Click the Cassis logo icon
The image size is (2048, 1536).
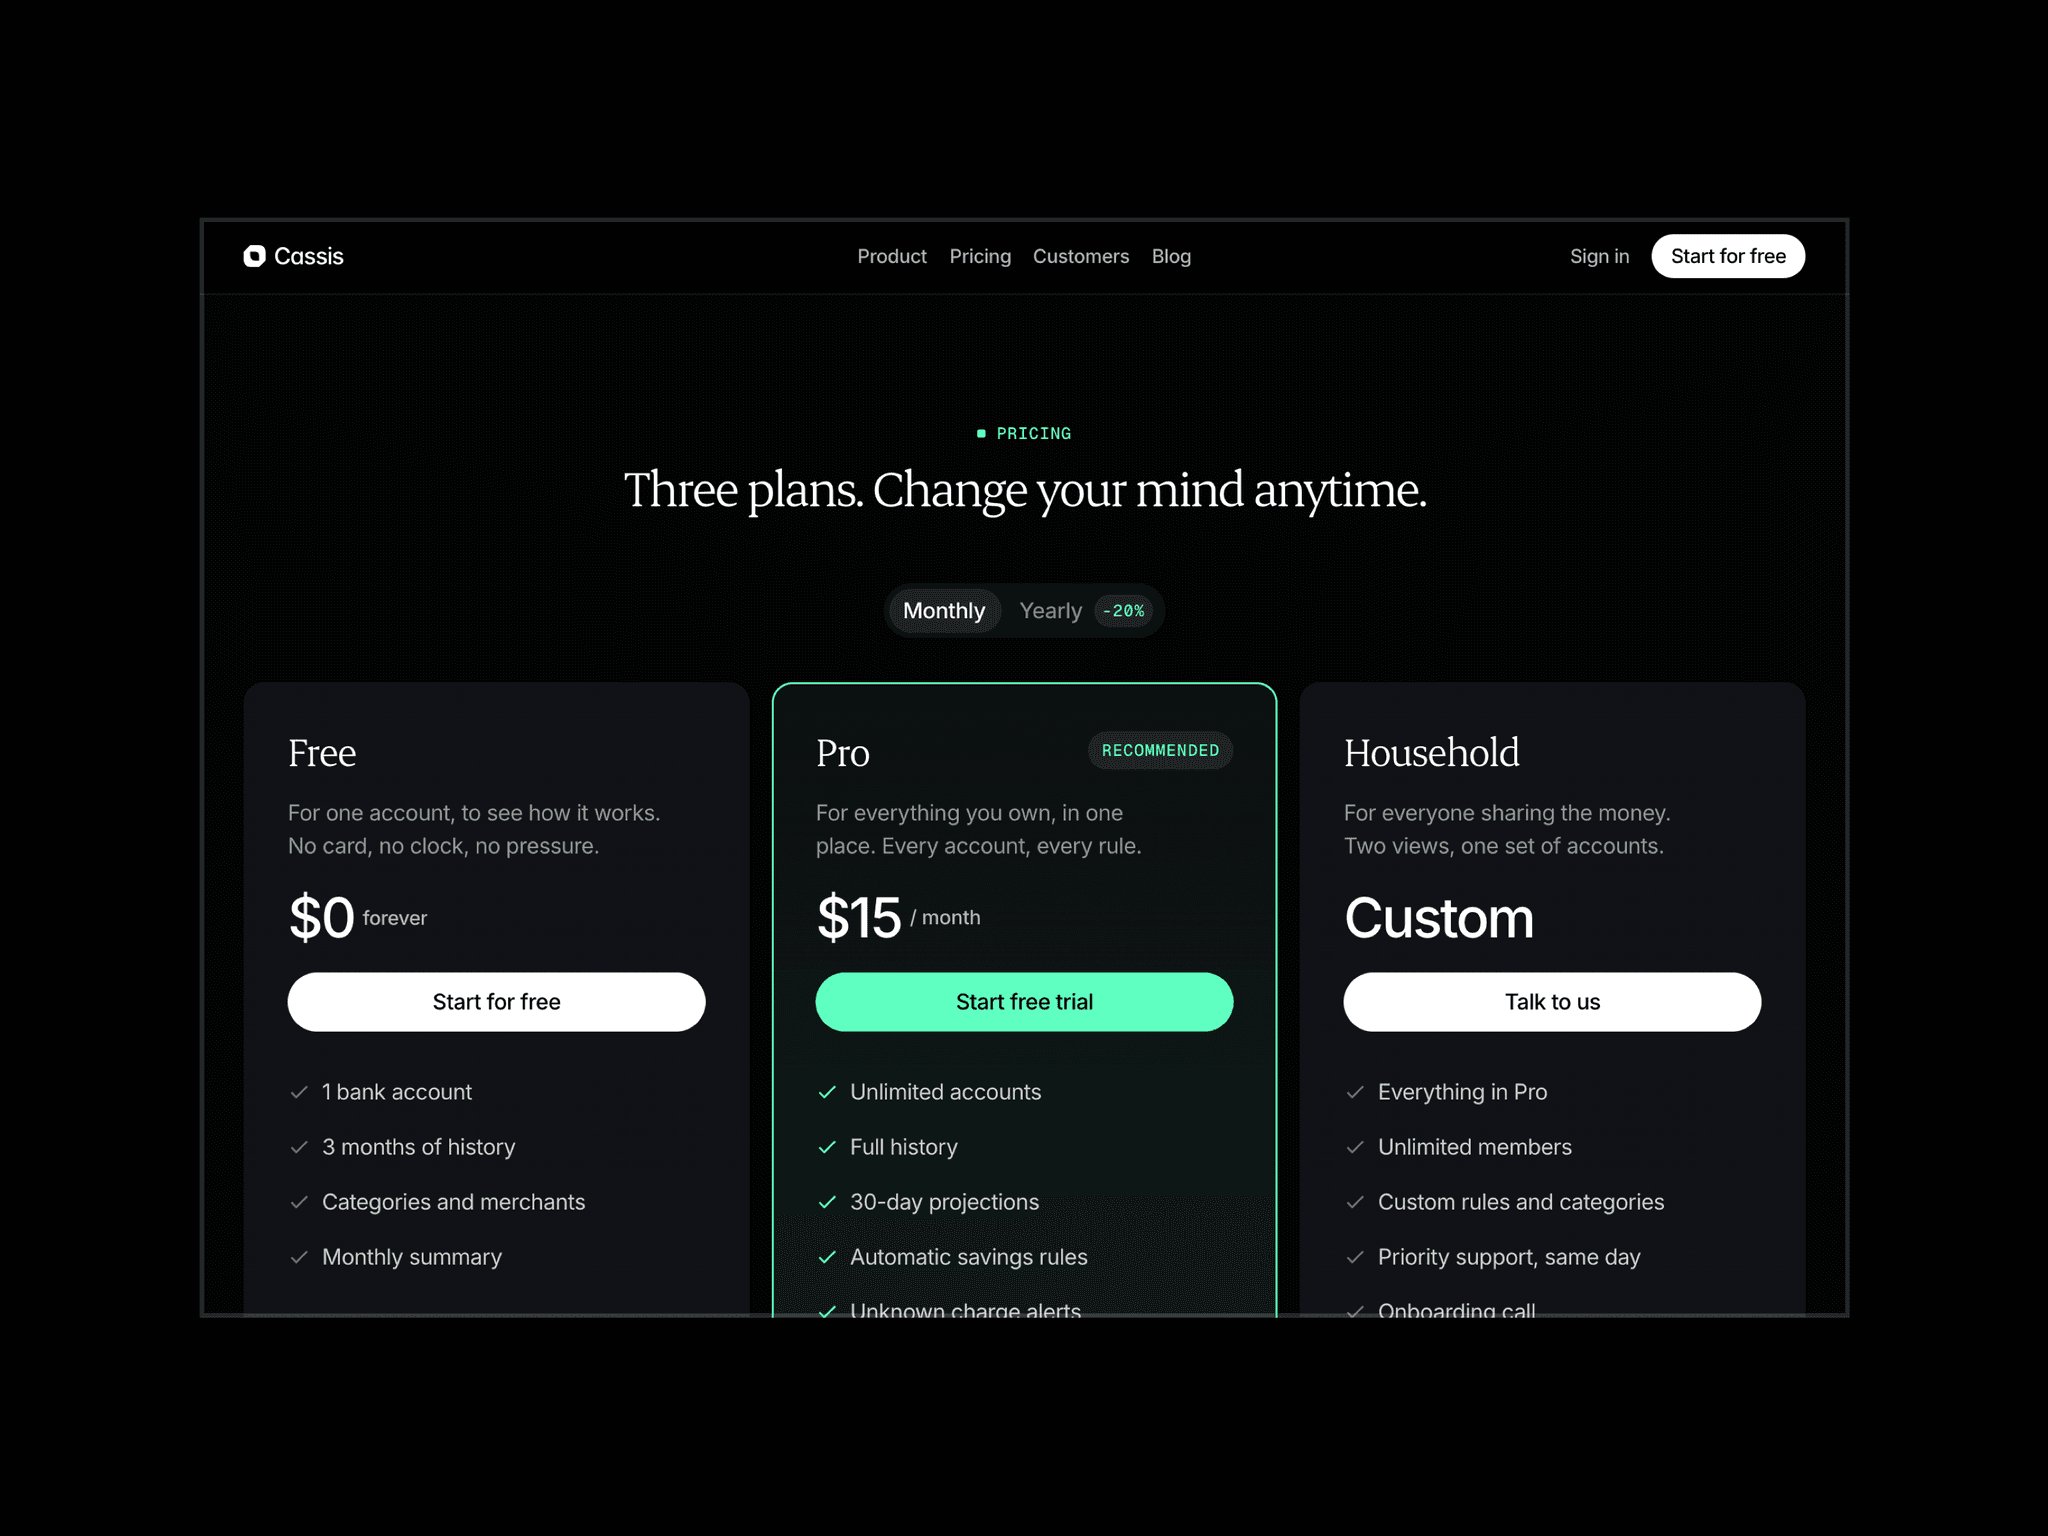[254, 256]
